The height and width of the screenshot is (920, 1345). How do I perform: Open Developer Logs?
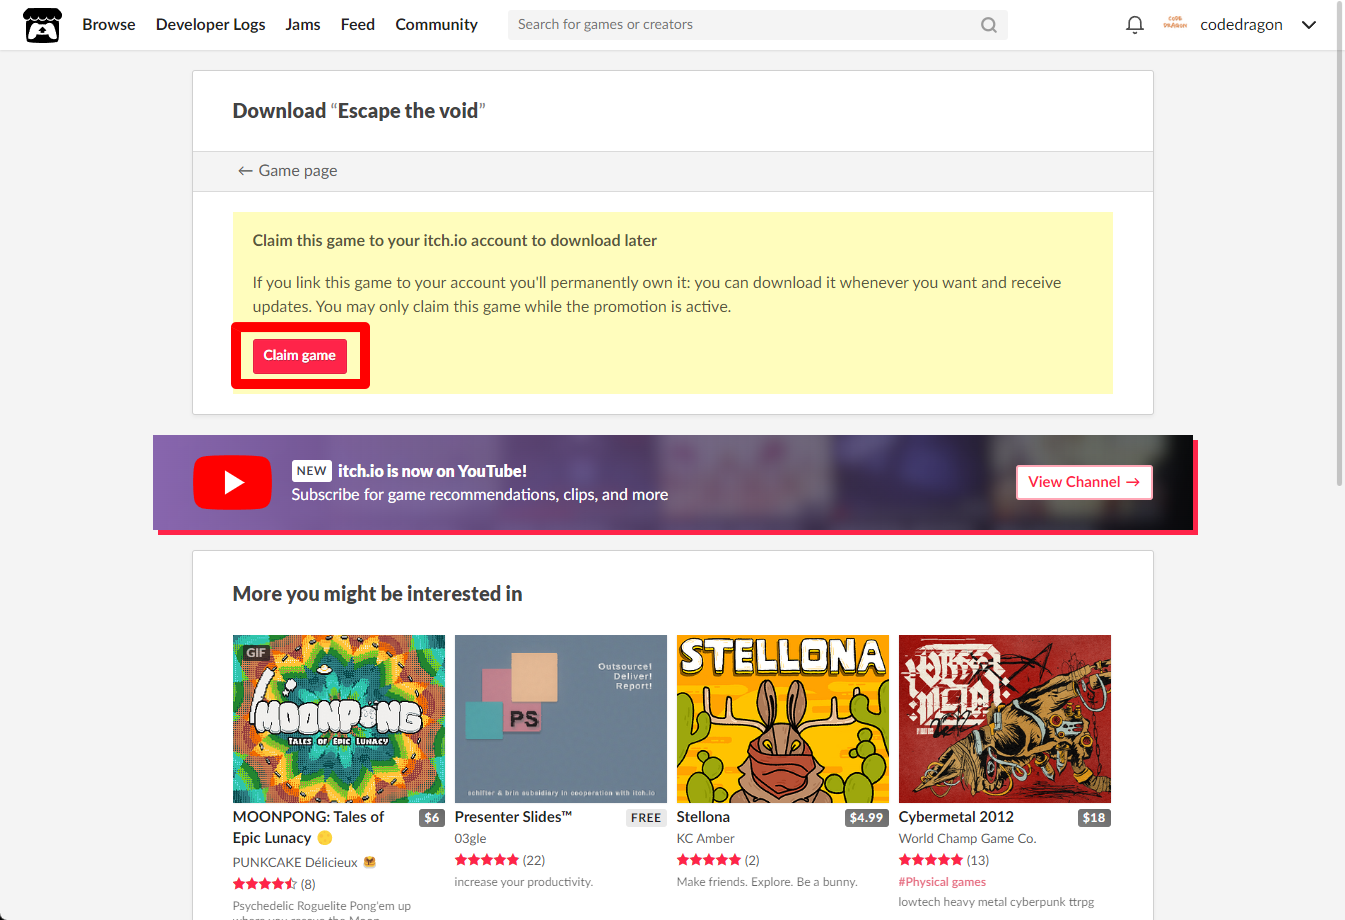(211, 25)
